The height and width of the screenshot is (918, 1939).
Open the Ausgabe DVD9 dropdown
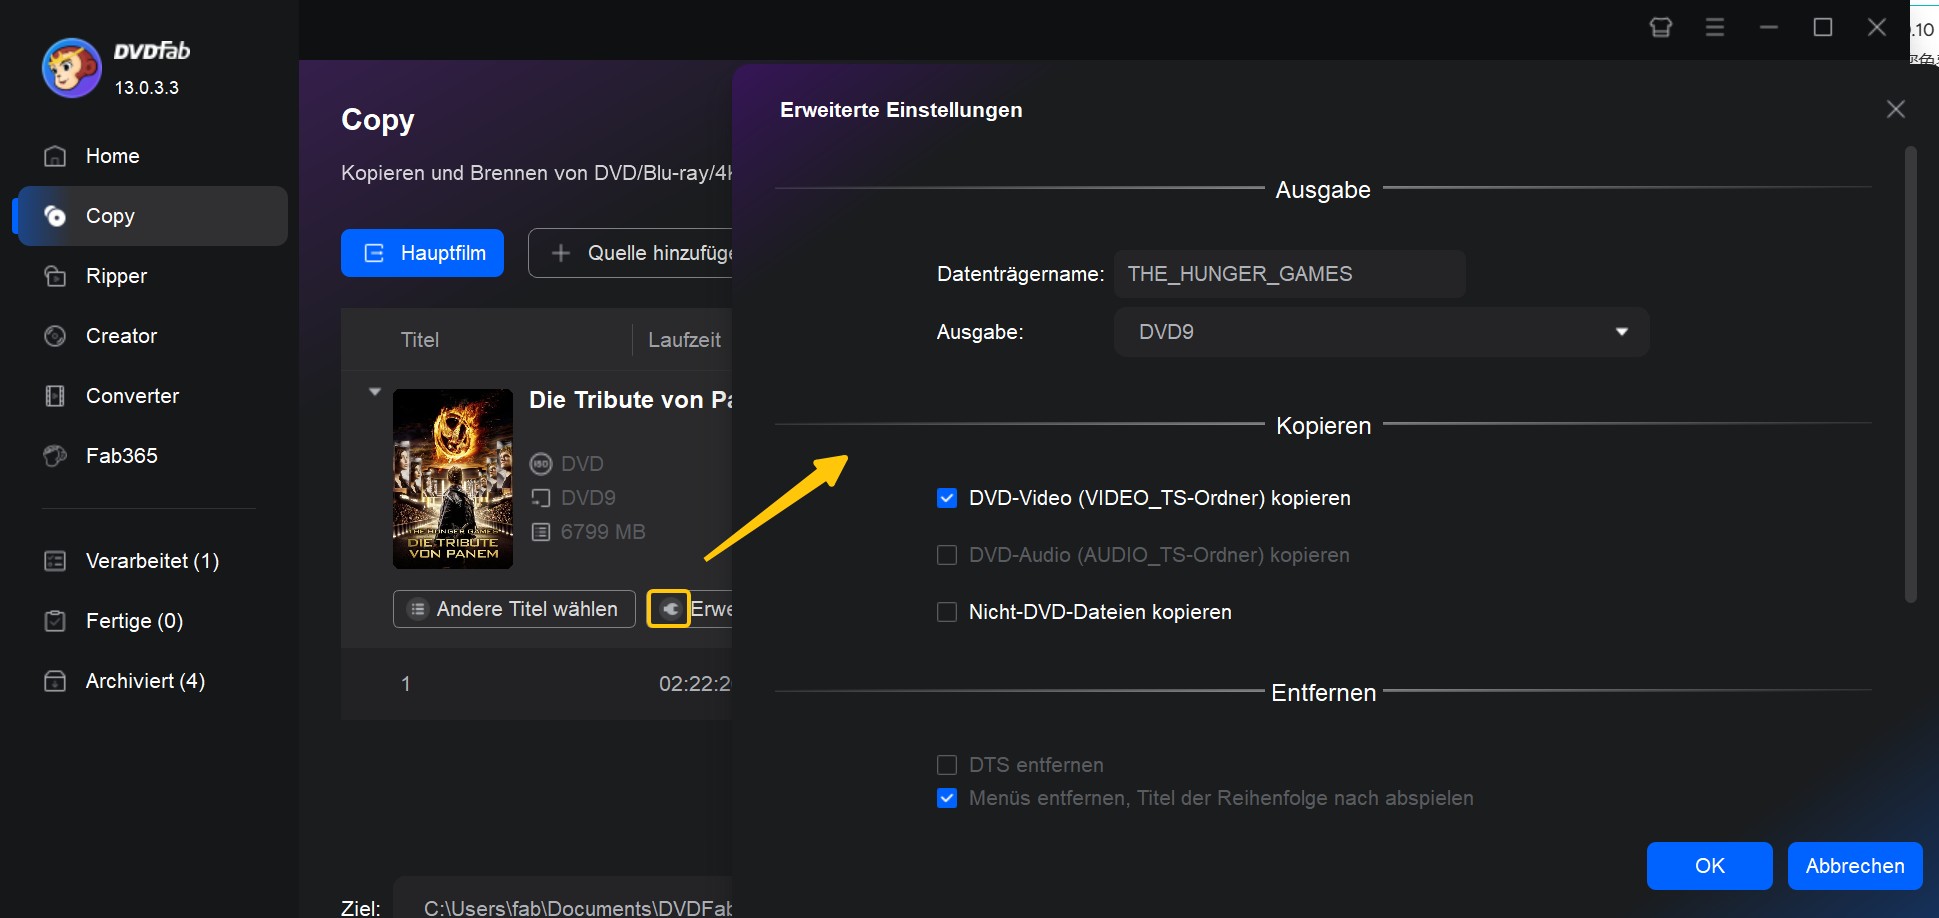(1380, 332)
